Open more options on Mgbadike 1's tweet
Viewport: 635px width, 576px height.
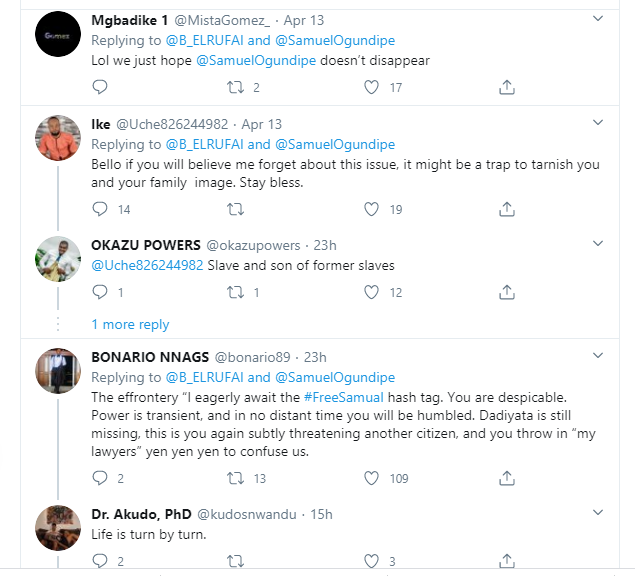[x=599, y=19]
